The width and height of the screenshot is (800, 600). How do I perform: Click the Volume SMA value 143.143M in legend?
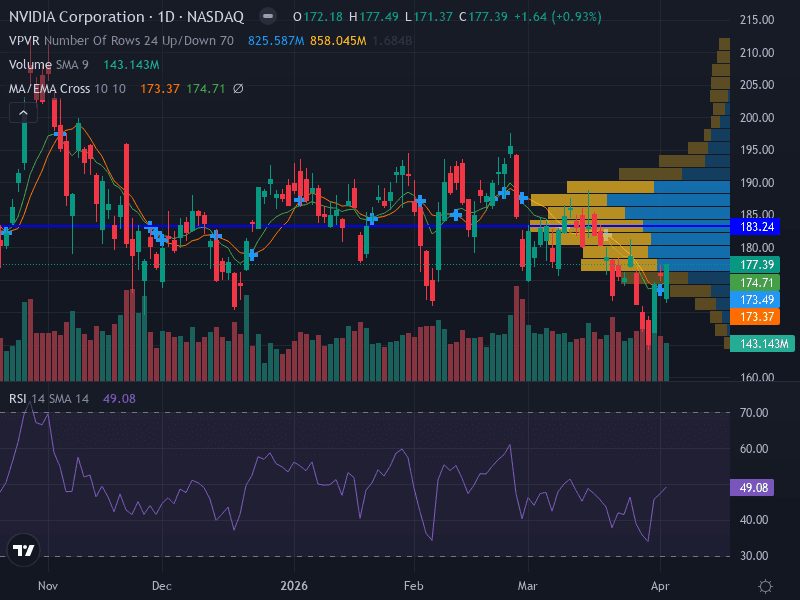tap(132, 65)
